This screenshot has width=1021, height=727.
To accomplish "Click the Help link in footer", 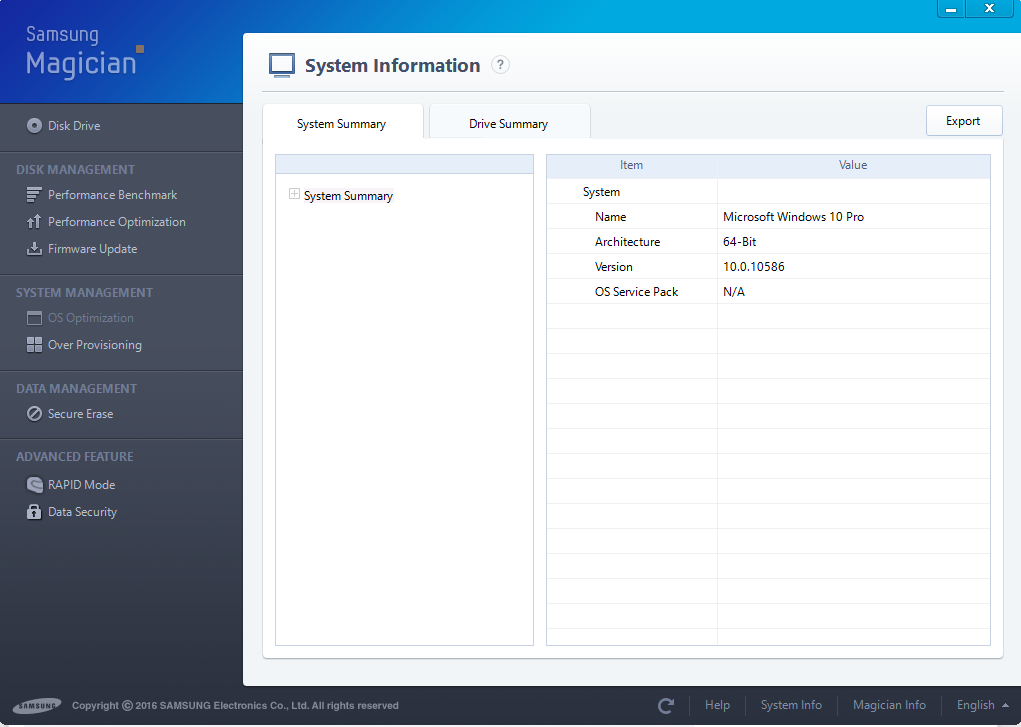I will point(717,705).
